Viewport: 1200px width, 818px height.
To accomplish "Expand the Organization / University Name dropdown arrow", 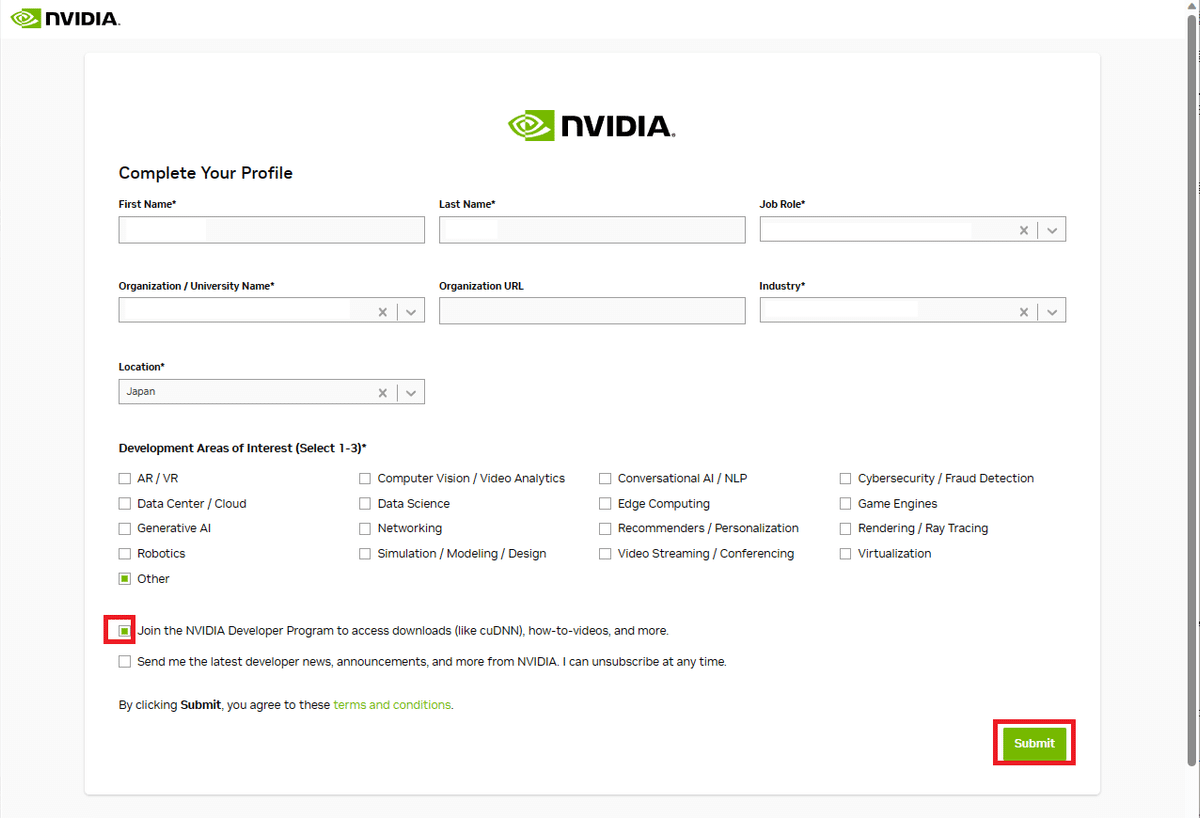I will [x=411, y=312].
